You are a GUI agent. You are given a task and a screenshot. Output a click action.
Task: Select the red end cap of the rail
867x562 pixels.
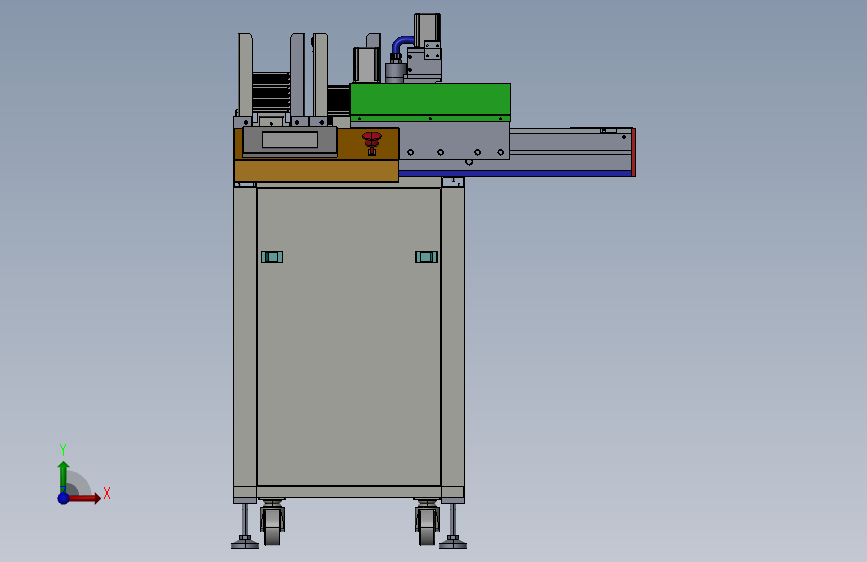click(x=634, y=152)
